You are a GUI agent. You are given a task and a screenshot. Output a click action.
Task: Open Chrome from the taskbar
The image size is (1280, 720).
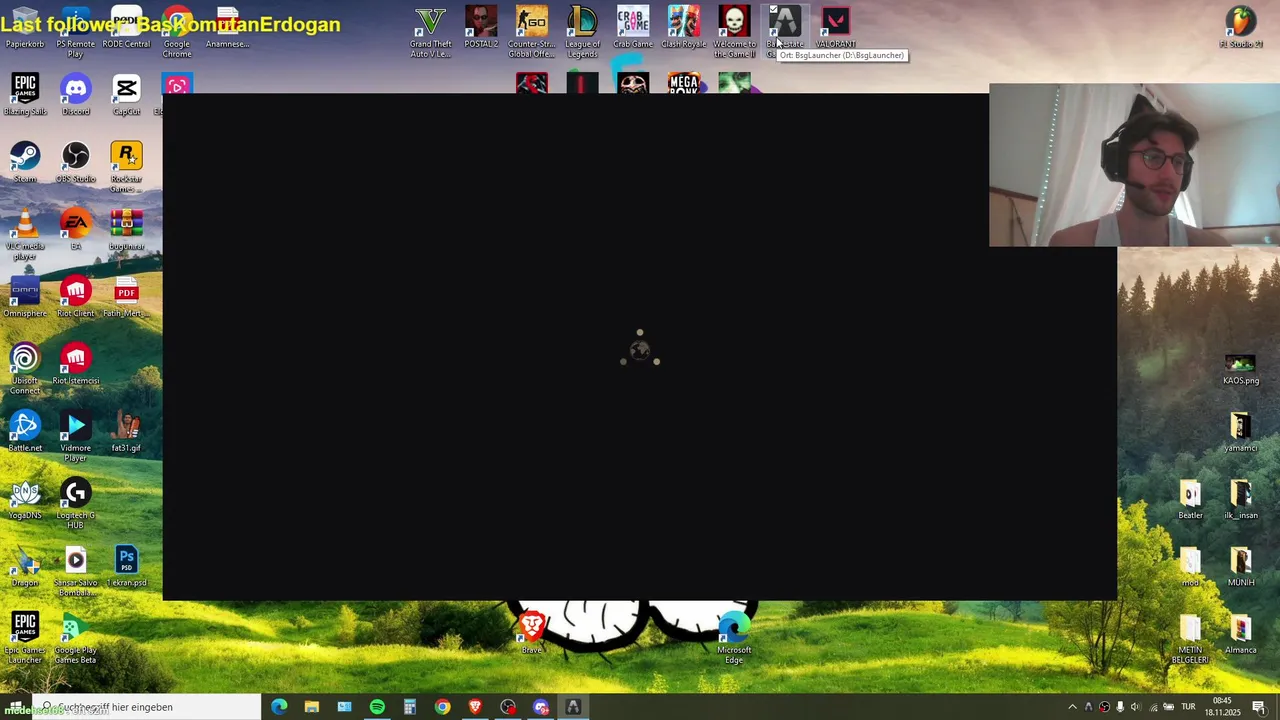[442, 707]
